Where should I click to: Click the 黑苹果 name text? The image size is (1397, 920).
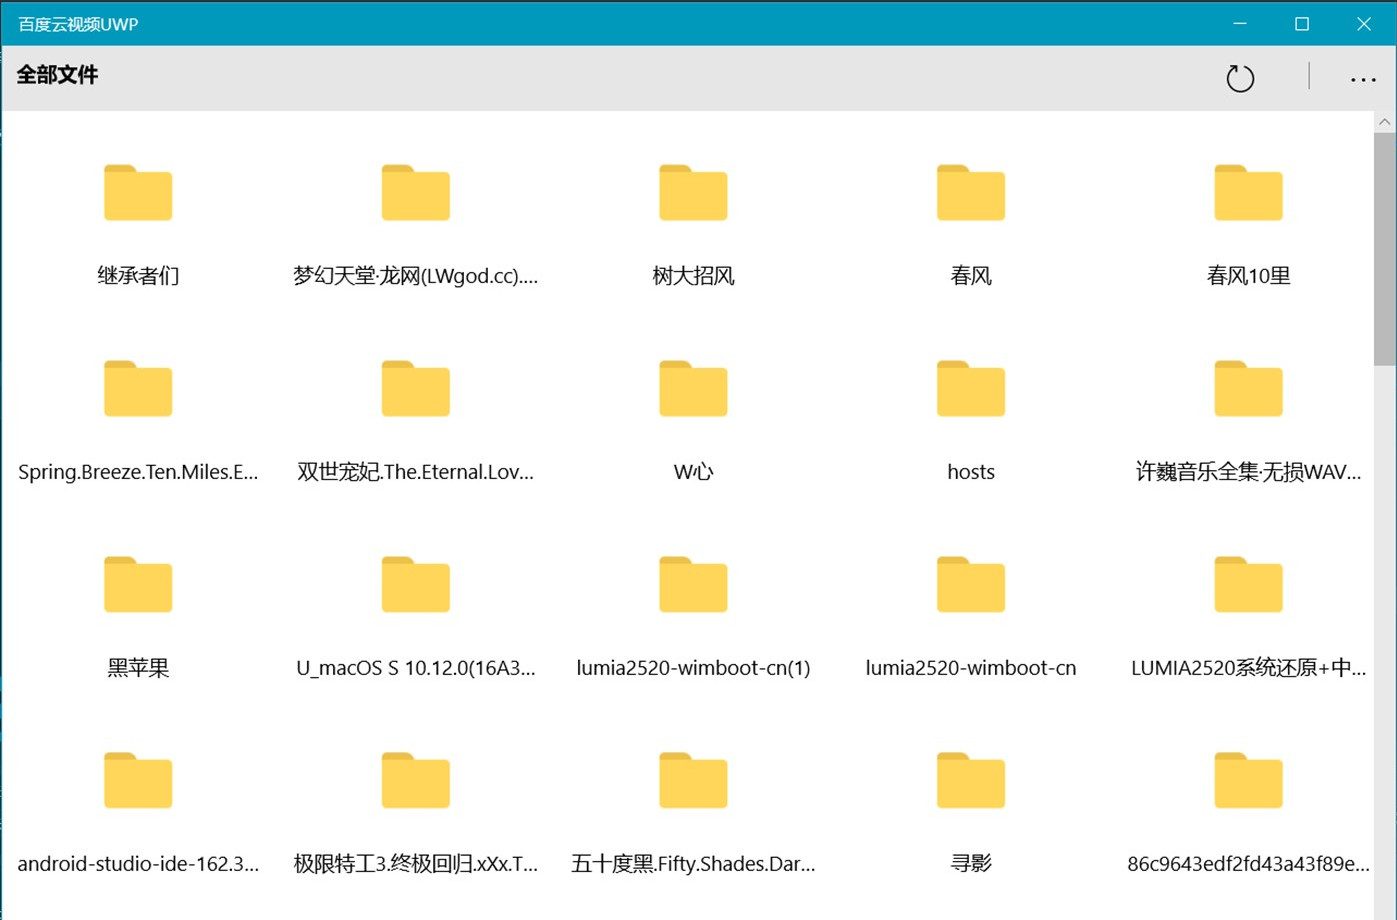[138, 668]
